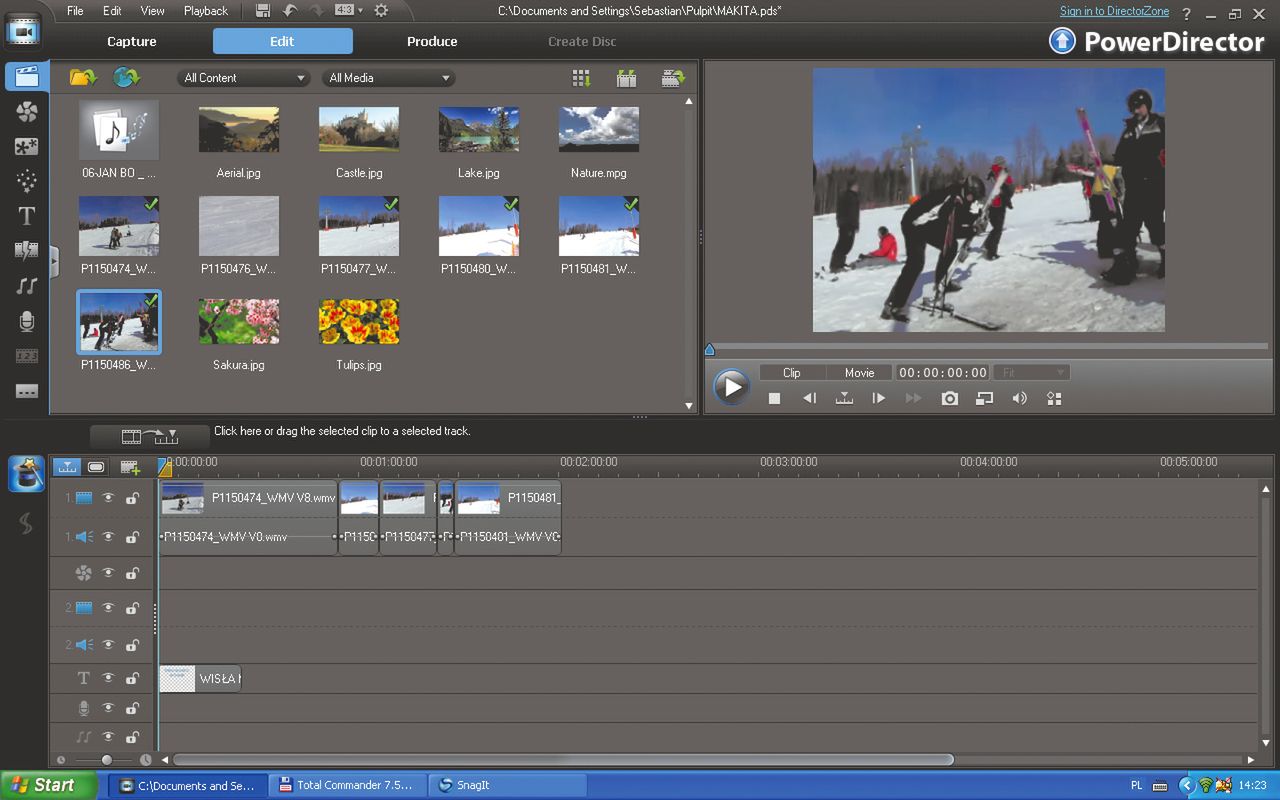Screen dimensions: 1280x800
Task: Lock video track 1
Action: tap(132, 498)
